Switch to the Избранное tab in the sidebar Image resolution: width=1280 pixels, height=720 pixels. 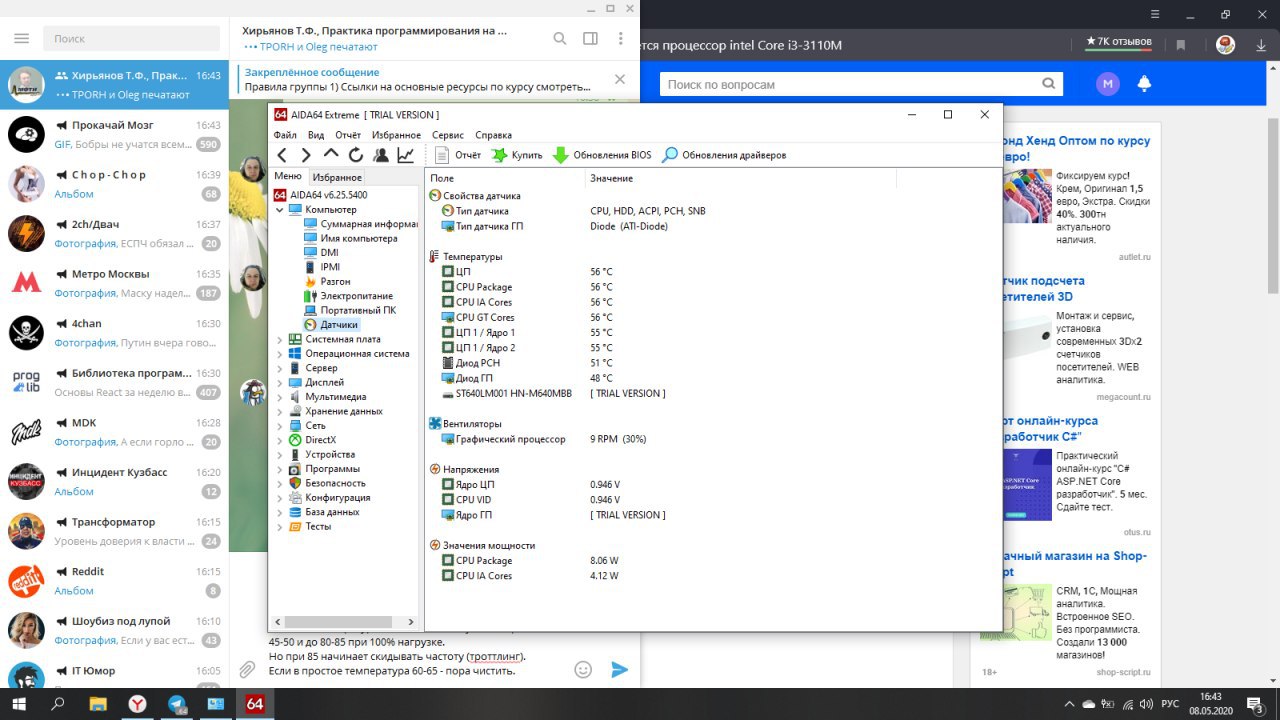tap(337, 177)
